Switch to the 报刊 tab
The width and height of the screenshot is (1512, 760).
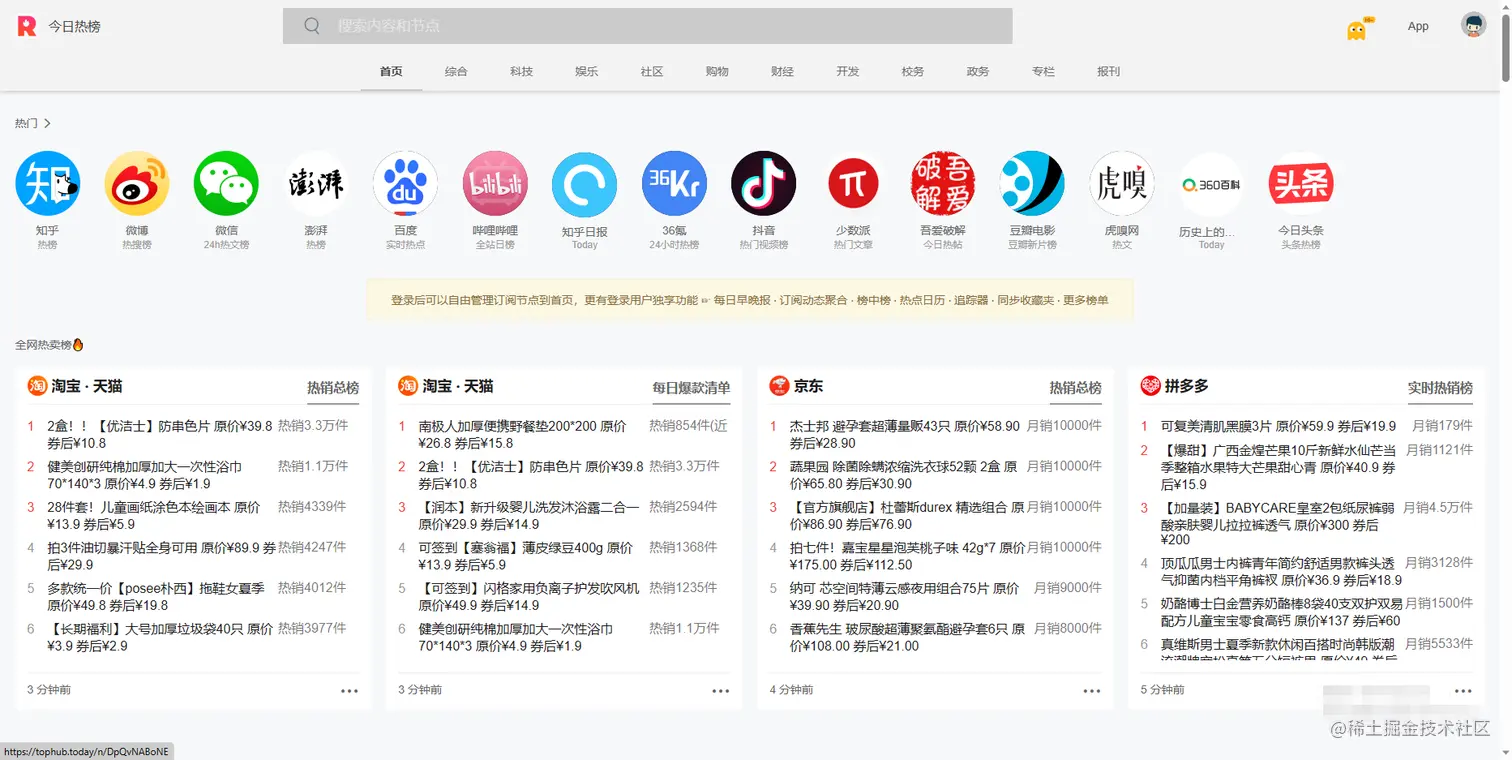[1109, 72]
